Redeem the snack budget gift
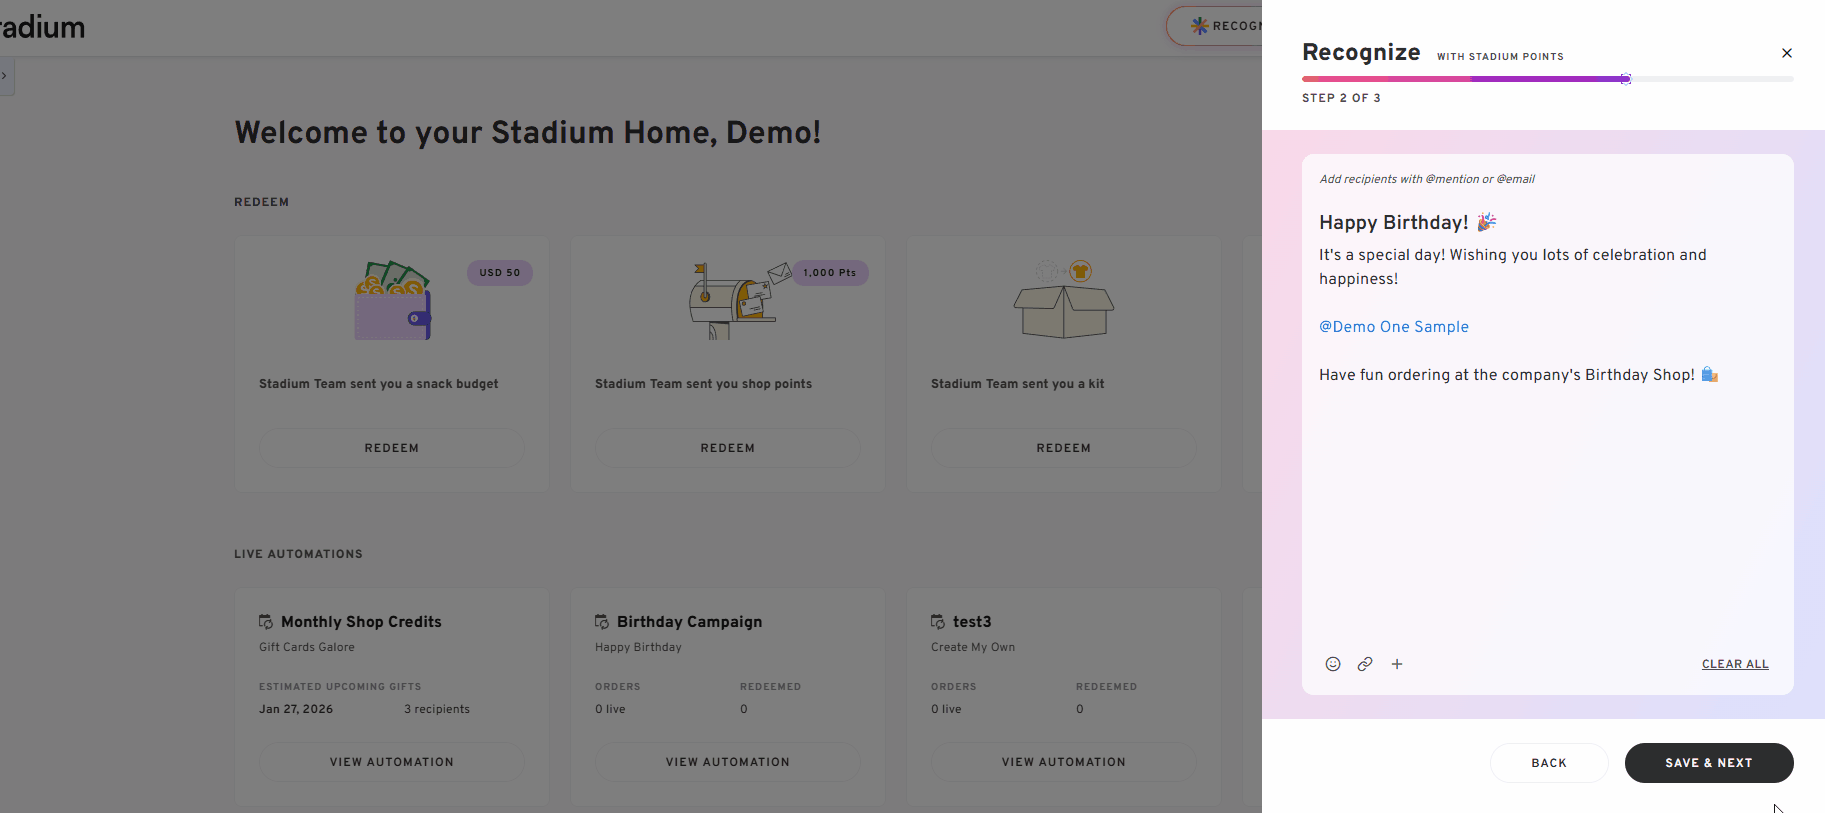The width and height of the screenshot is (1825, 813). pyautogui.click(x=392, y=448)
